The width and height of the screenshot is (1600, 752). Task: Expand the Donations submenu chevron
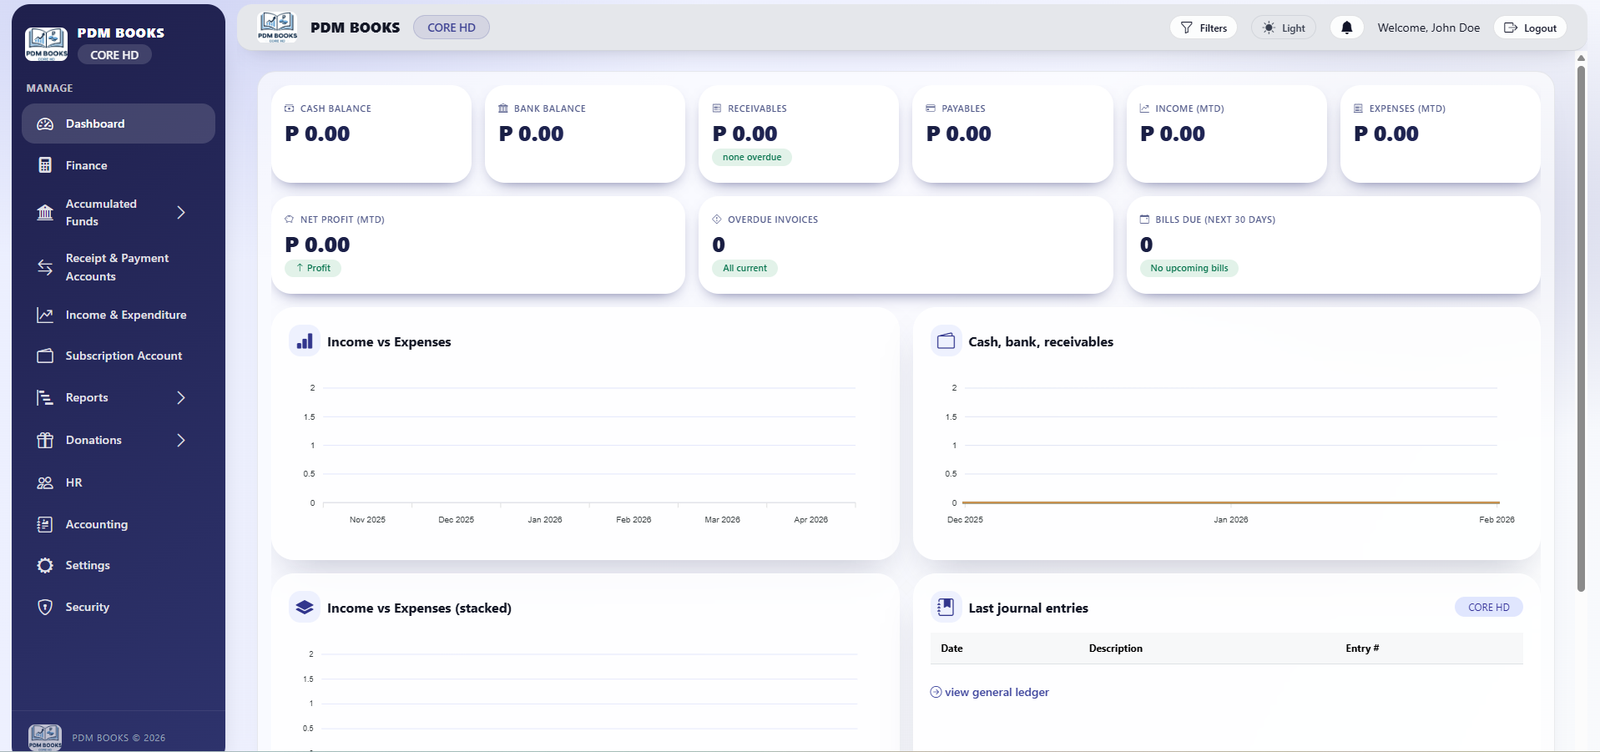(x=181, y=440)
